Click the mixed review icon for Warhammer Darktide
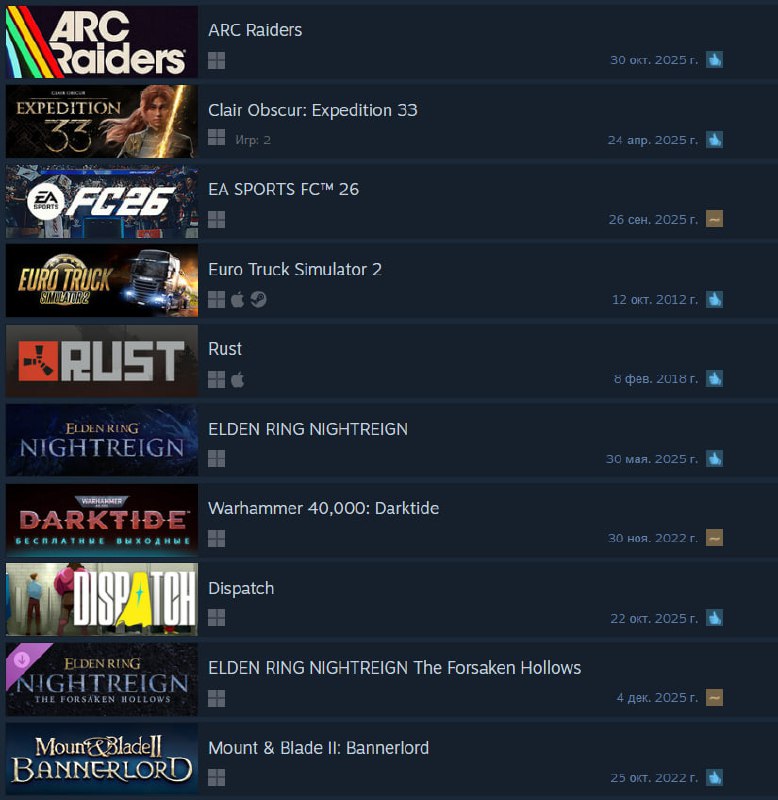778x800 pixels. (x=714, y=537)
